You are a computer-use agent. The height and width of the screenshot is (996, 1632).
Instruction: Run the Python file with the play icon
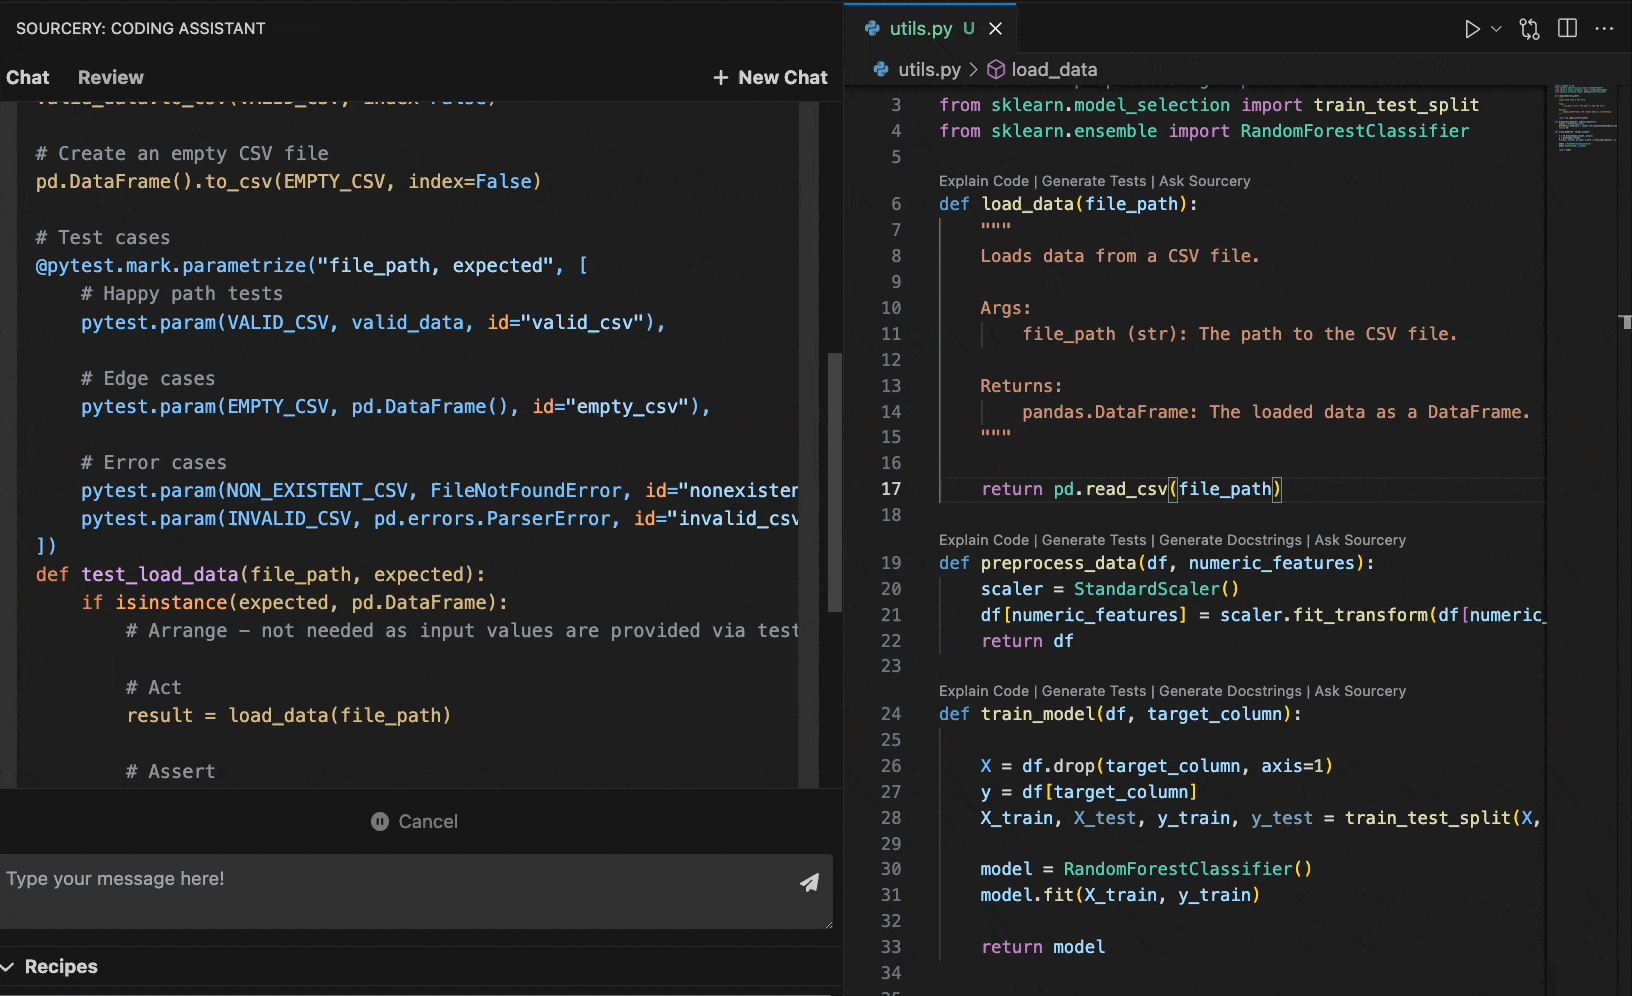coord(1470,28)
